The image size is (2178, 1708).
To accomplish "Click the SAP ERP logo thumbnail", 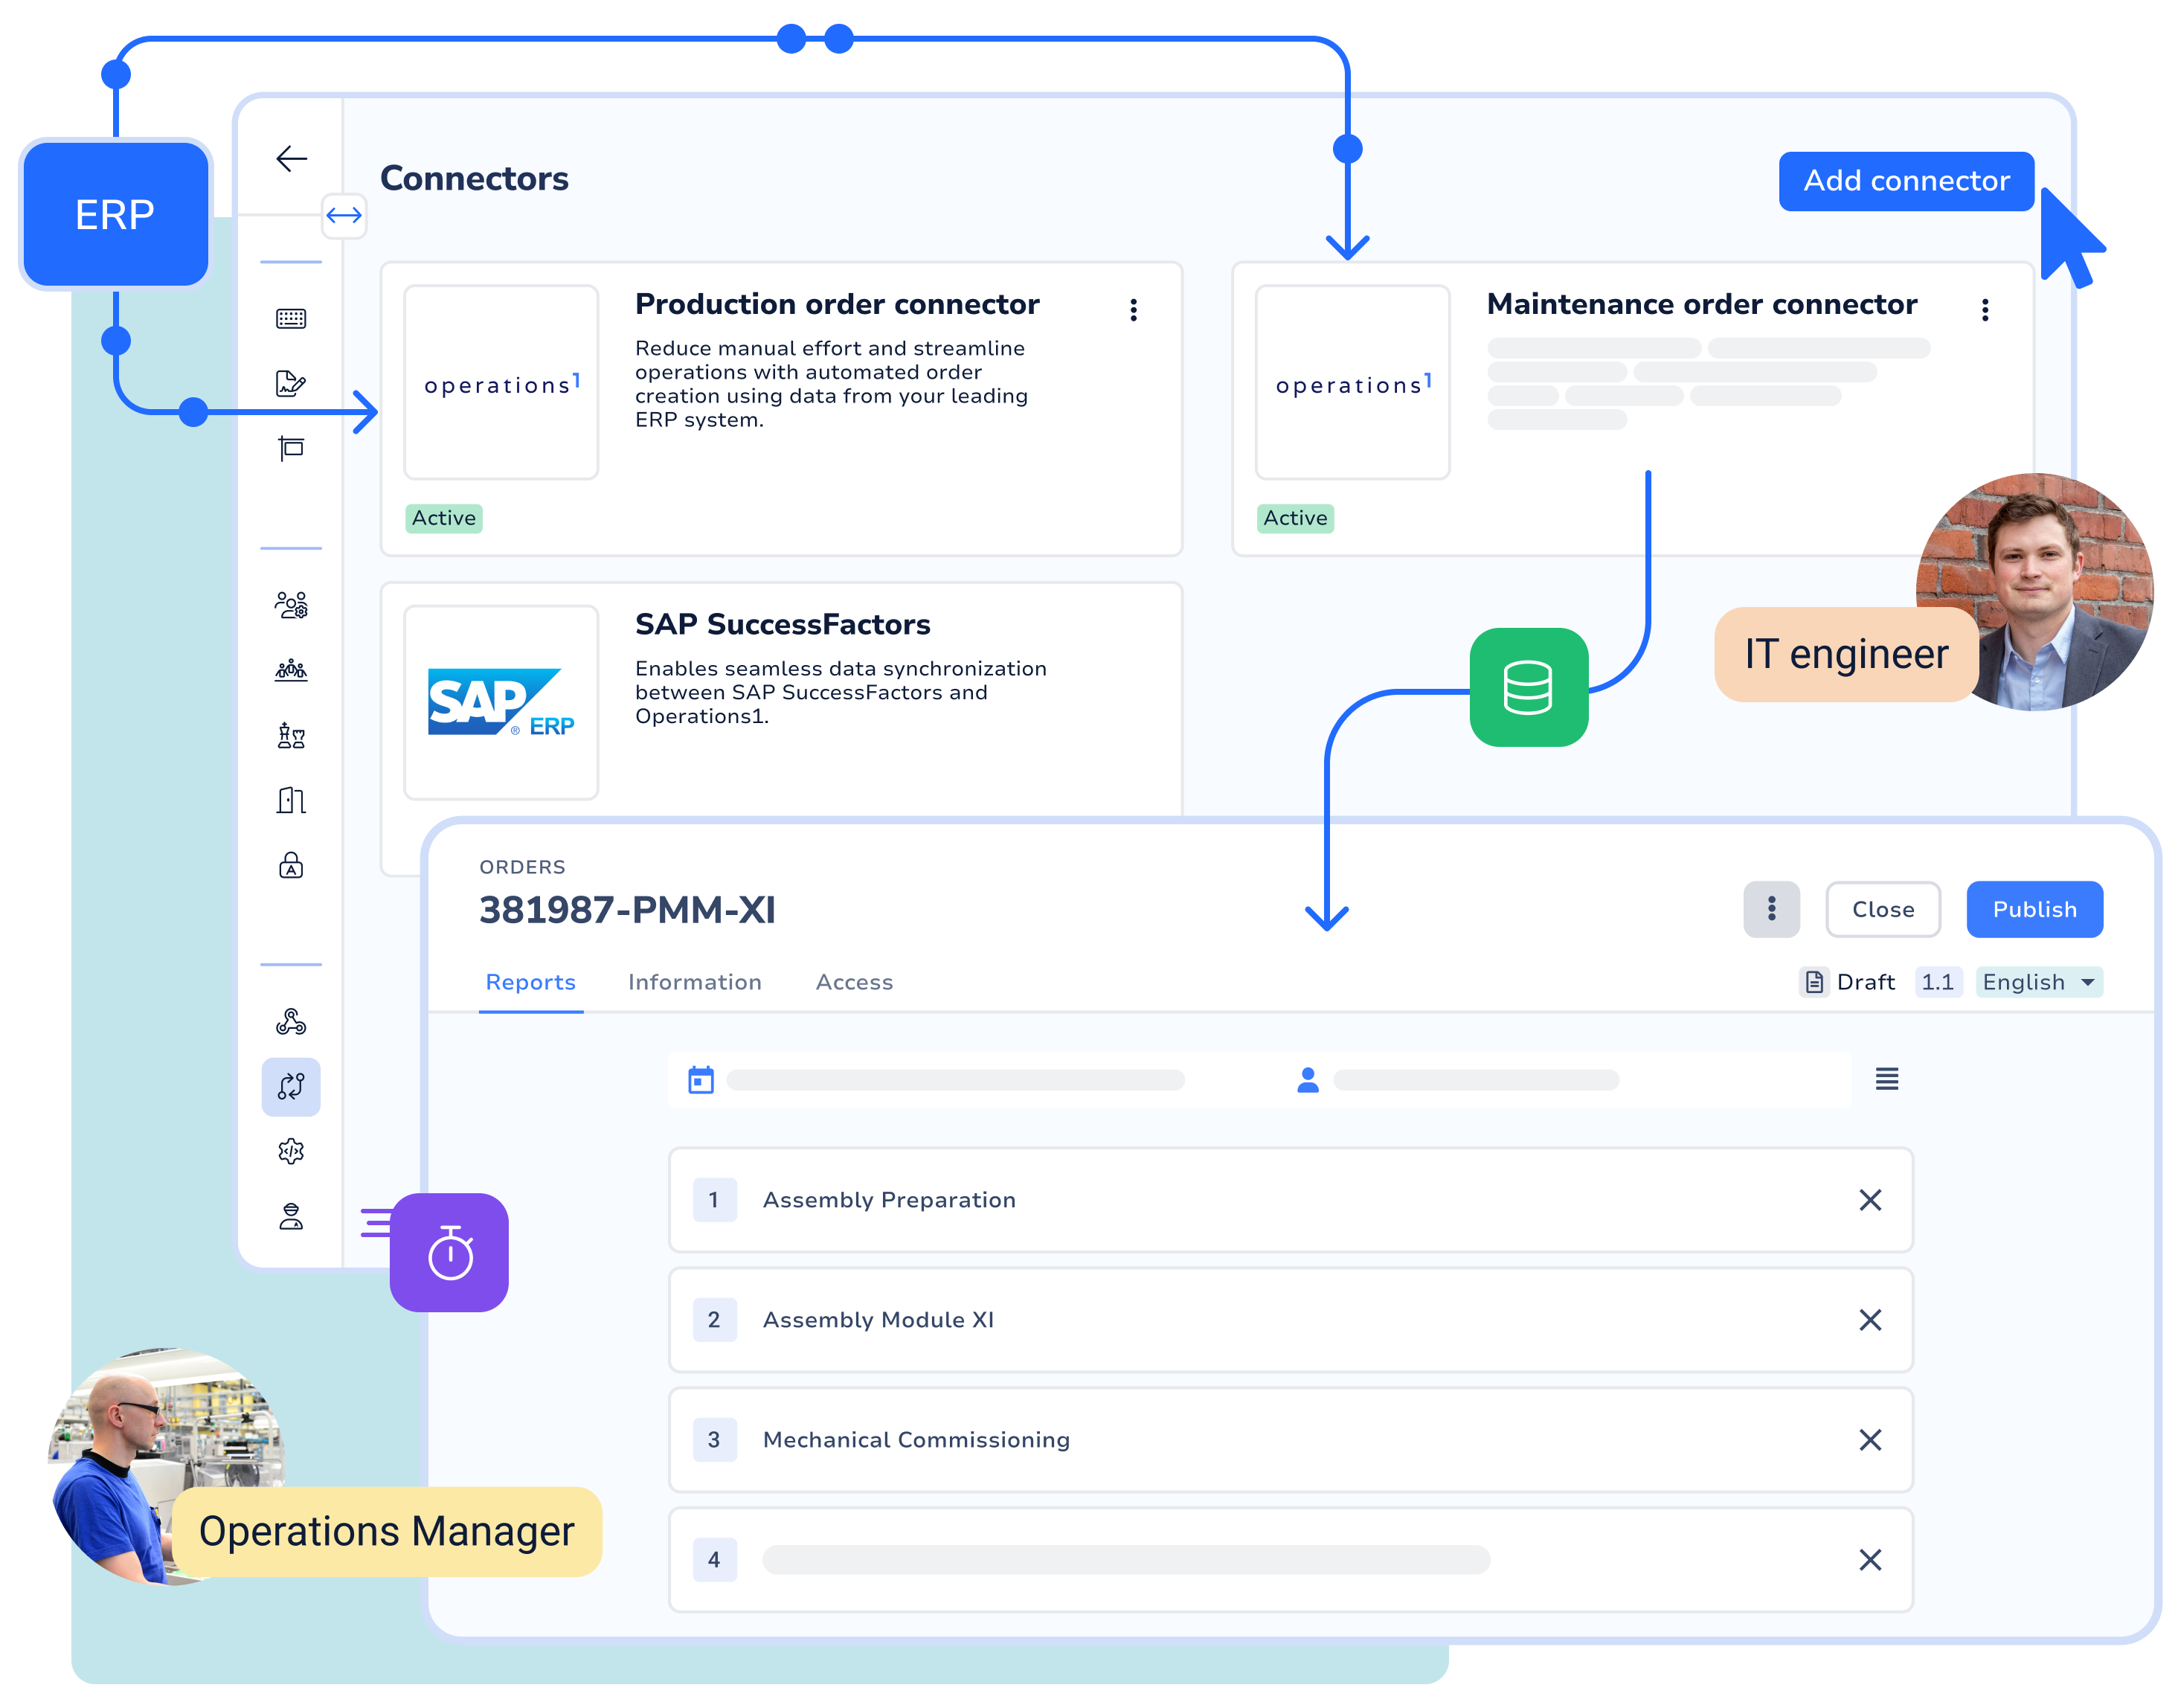I will 500,701.
